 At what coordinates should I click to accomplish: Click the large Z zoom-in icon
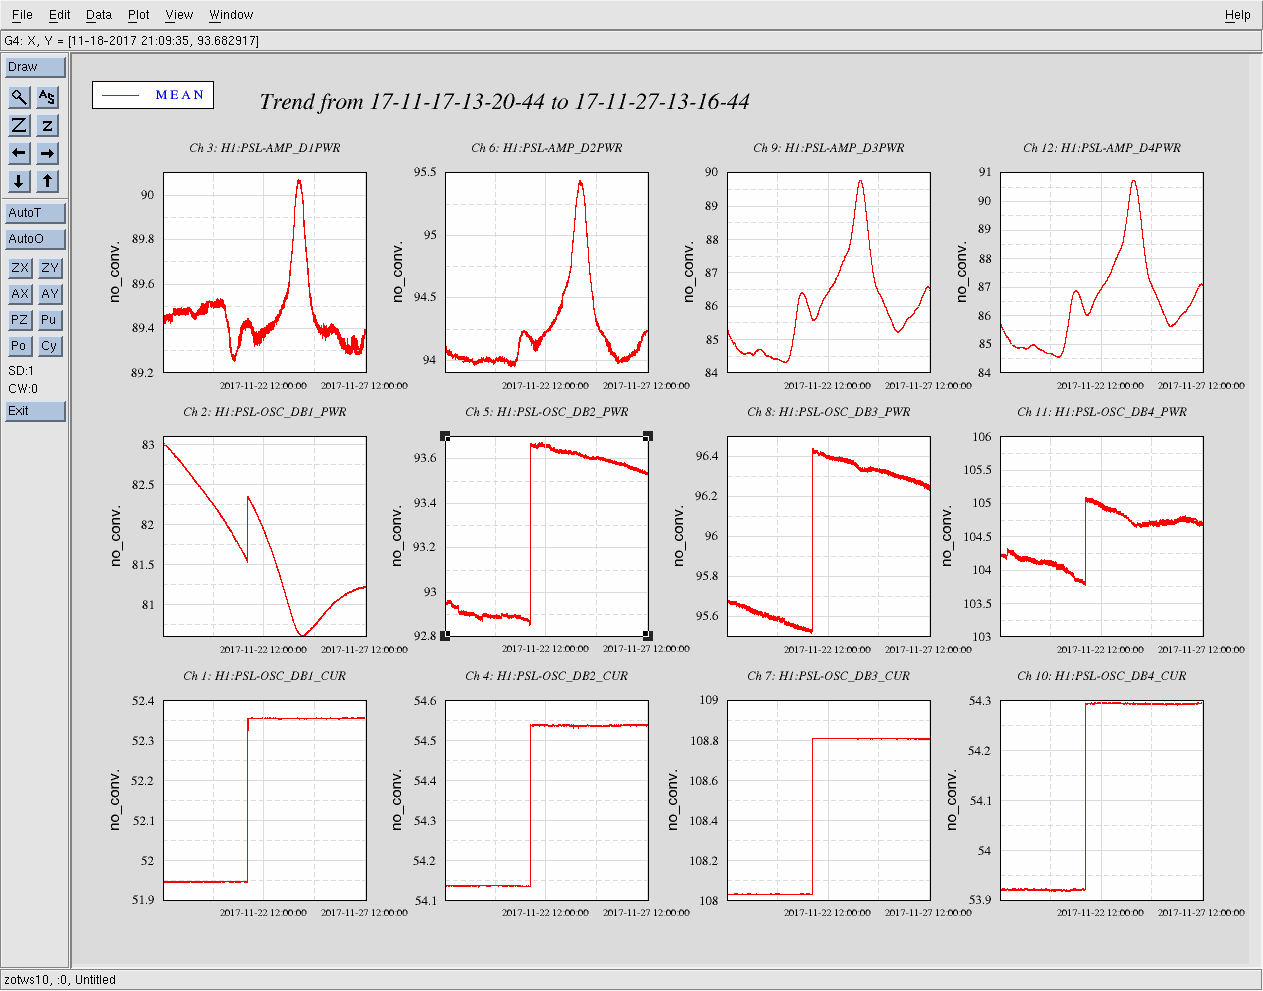point(19,125)
